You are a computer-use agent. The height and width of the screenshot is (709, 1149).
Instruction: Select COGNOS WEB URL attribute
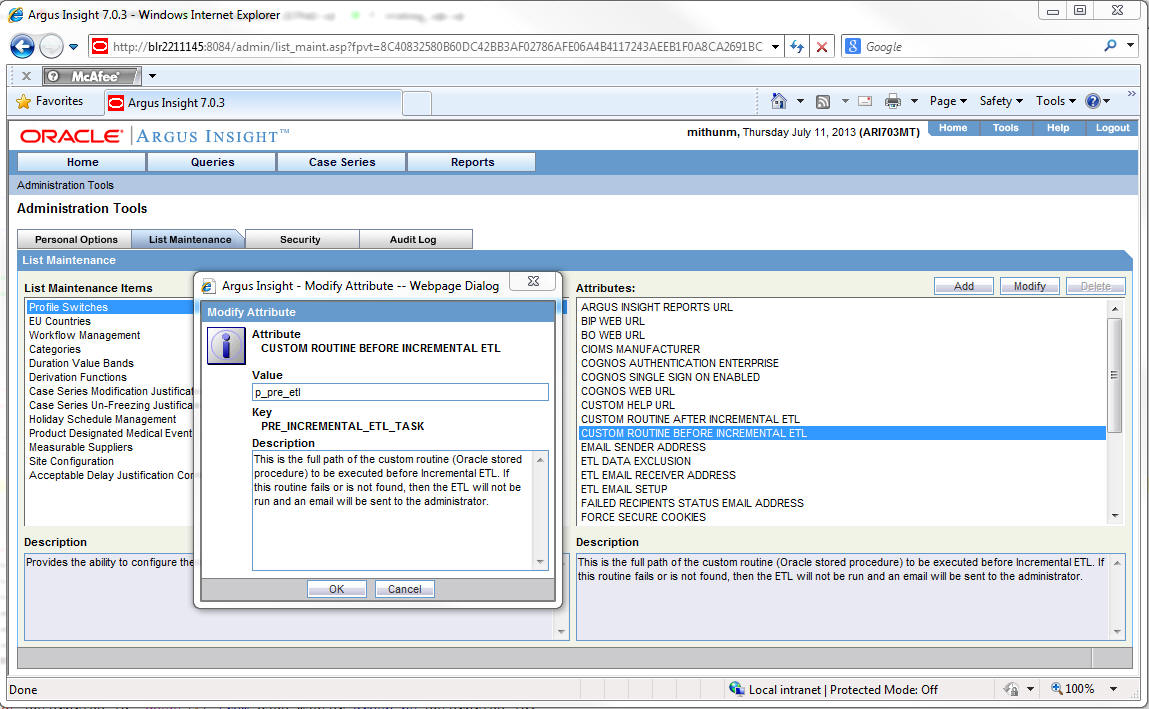627,391
